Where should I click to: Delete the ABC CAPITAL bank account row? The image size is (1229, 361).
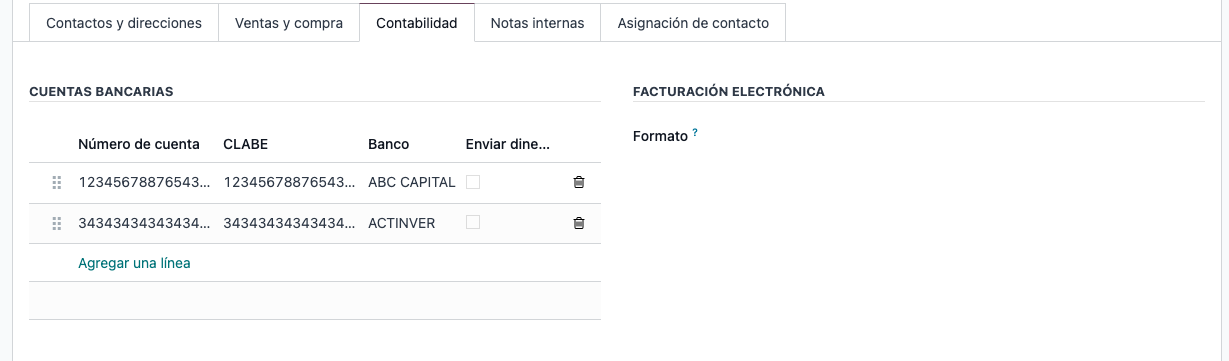(x=578, y=183)
